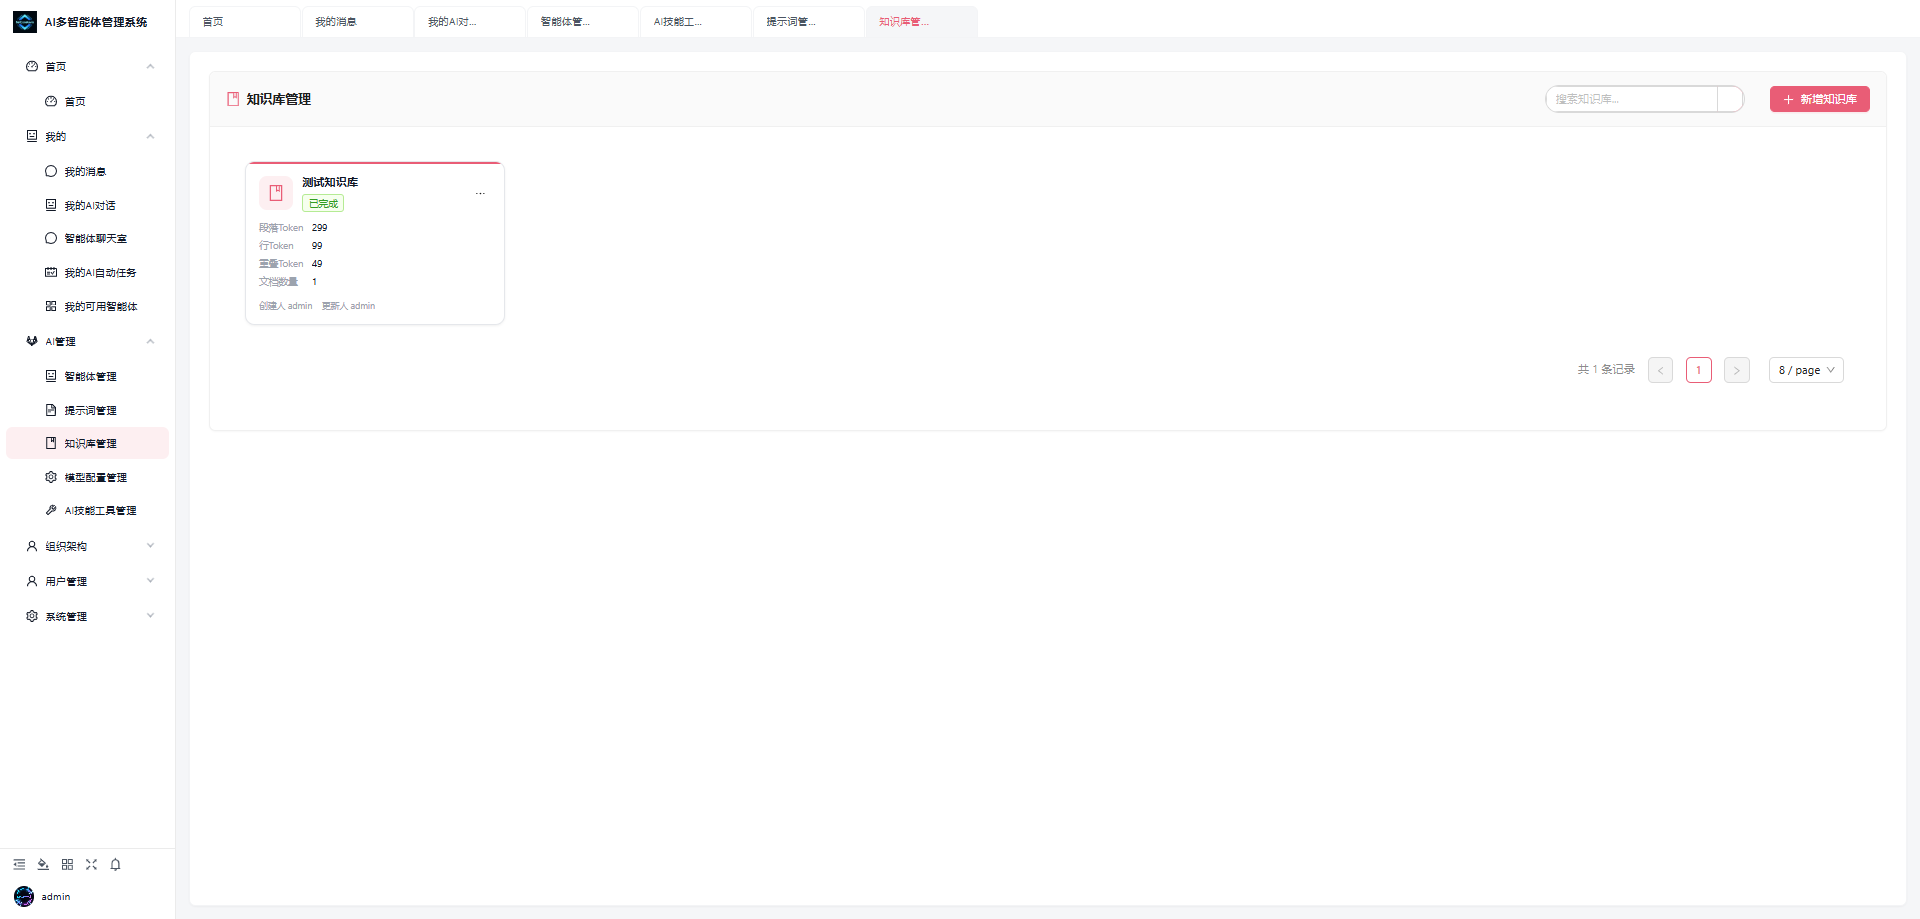Open the theme color paint-bucket icon
The image size is (1920, 919).
[x=43, y=864]
